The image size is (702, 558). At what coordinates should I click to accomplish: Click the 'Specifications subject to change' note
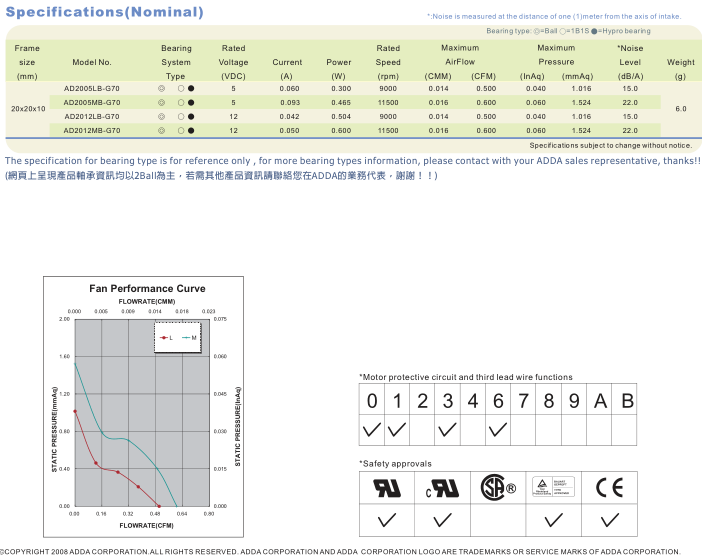(611, 146)
